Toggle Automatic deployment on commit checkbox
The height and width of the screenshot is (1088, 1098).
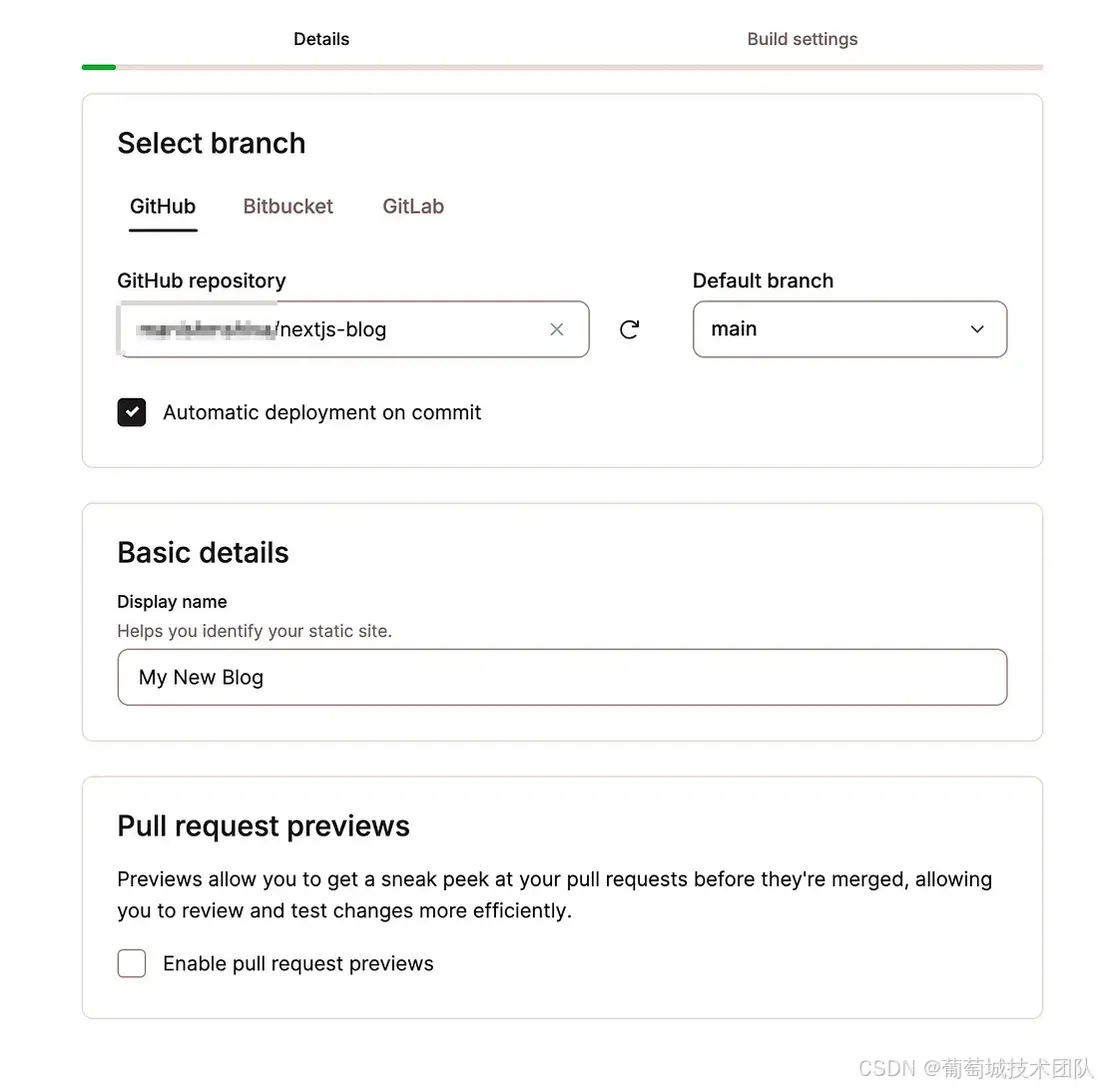pos(132,412)
